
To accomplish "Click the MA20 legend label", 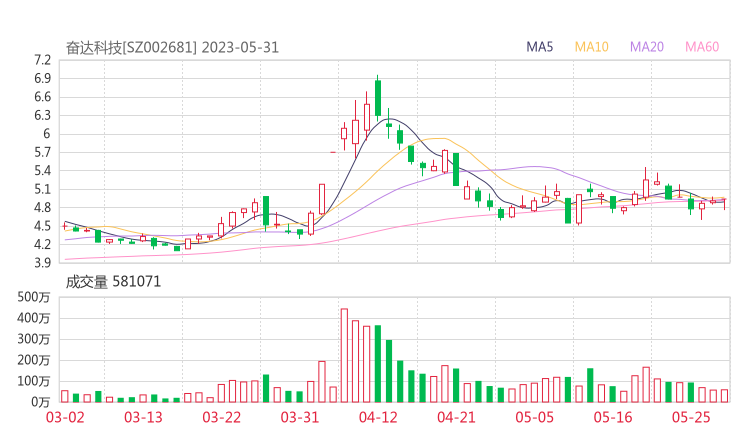I will pos(647,47).
